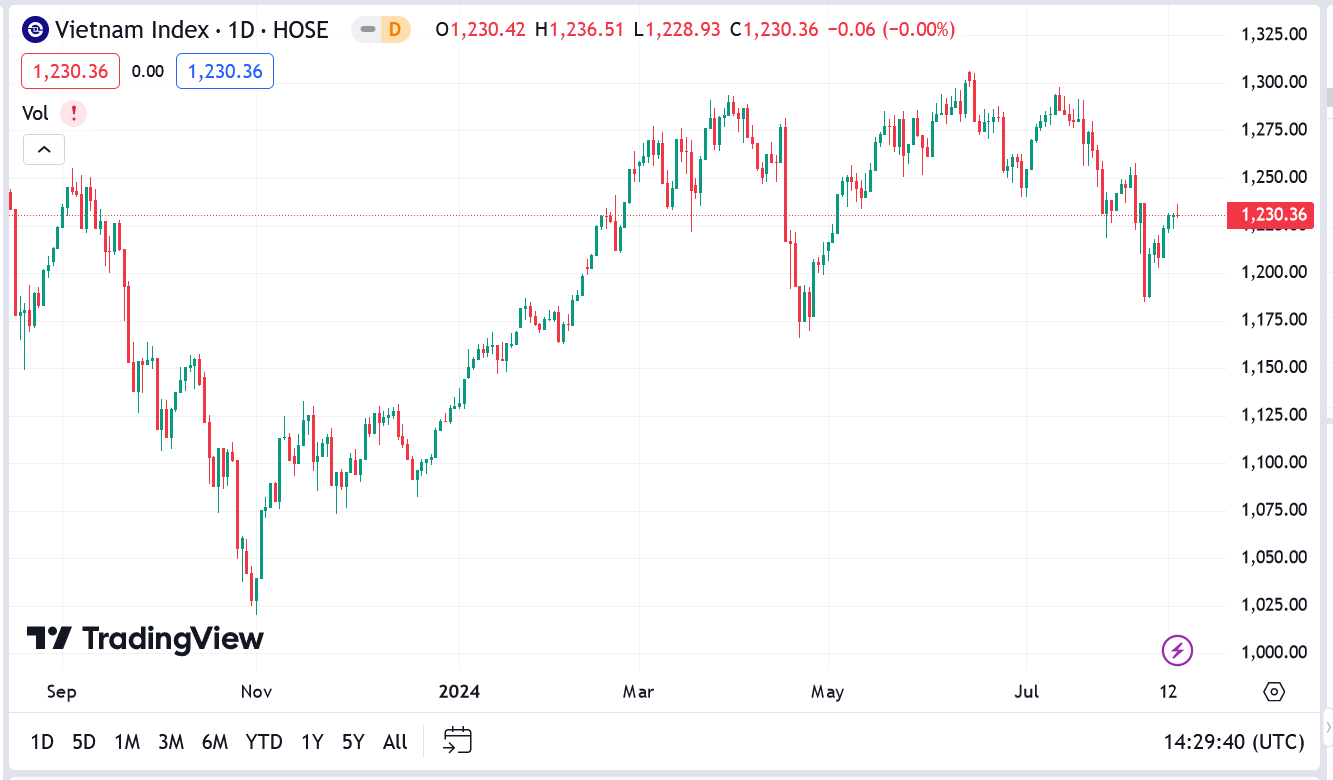The width and height of the screenshot is (1333, 780).
Task: Click the blue 1,230.36 price box
Action: click(224, 70)
